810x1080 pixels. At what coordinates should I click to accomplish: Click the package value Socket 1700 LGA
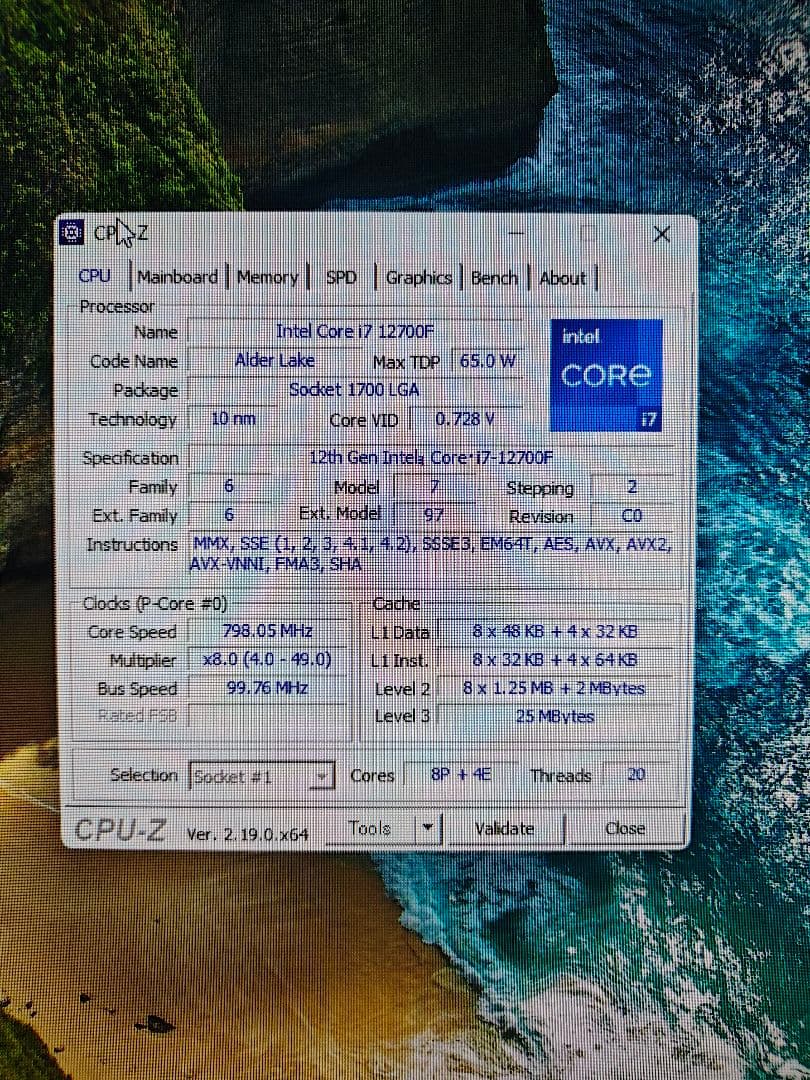coord(355,389)
